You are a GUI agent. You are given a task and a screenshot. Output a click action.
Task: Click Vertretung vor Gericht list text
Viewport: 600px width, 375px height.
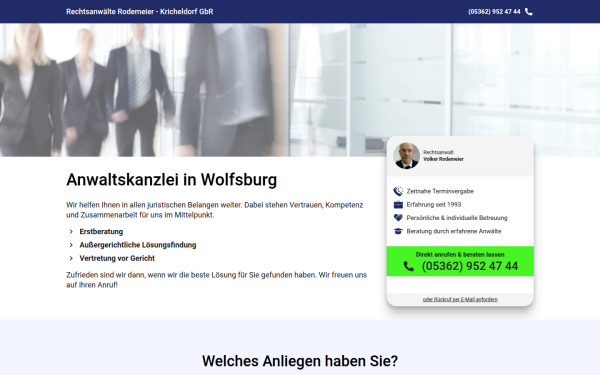[117, 258]
